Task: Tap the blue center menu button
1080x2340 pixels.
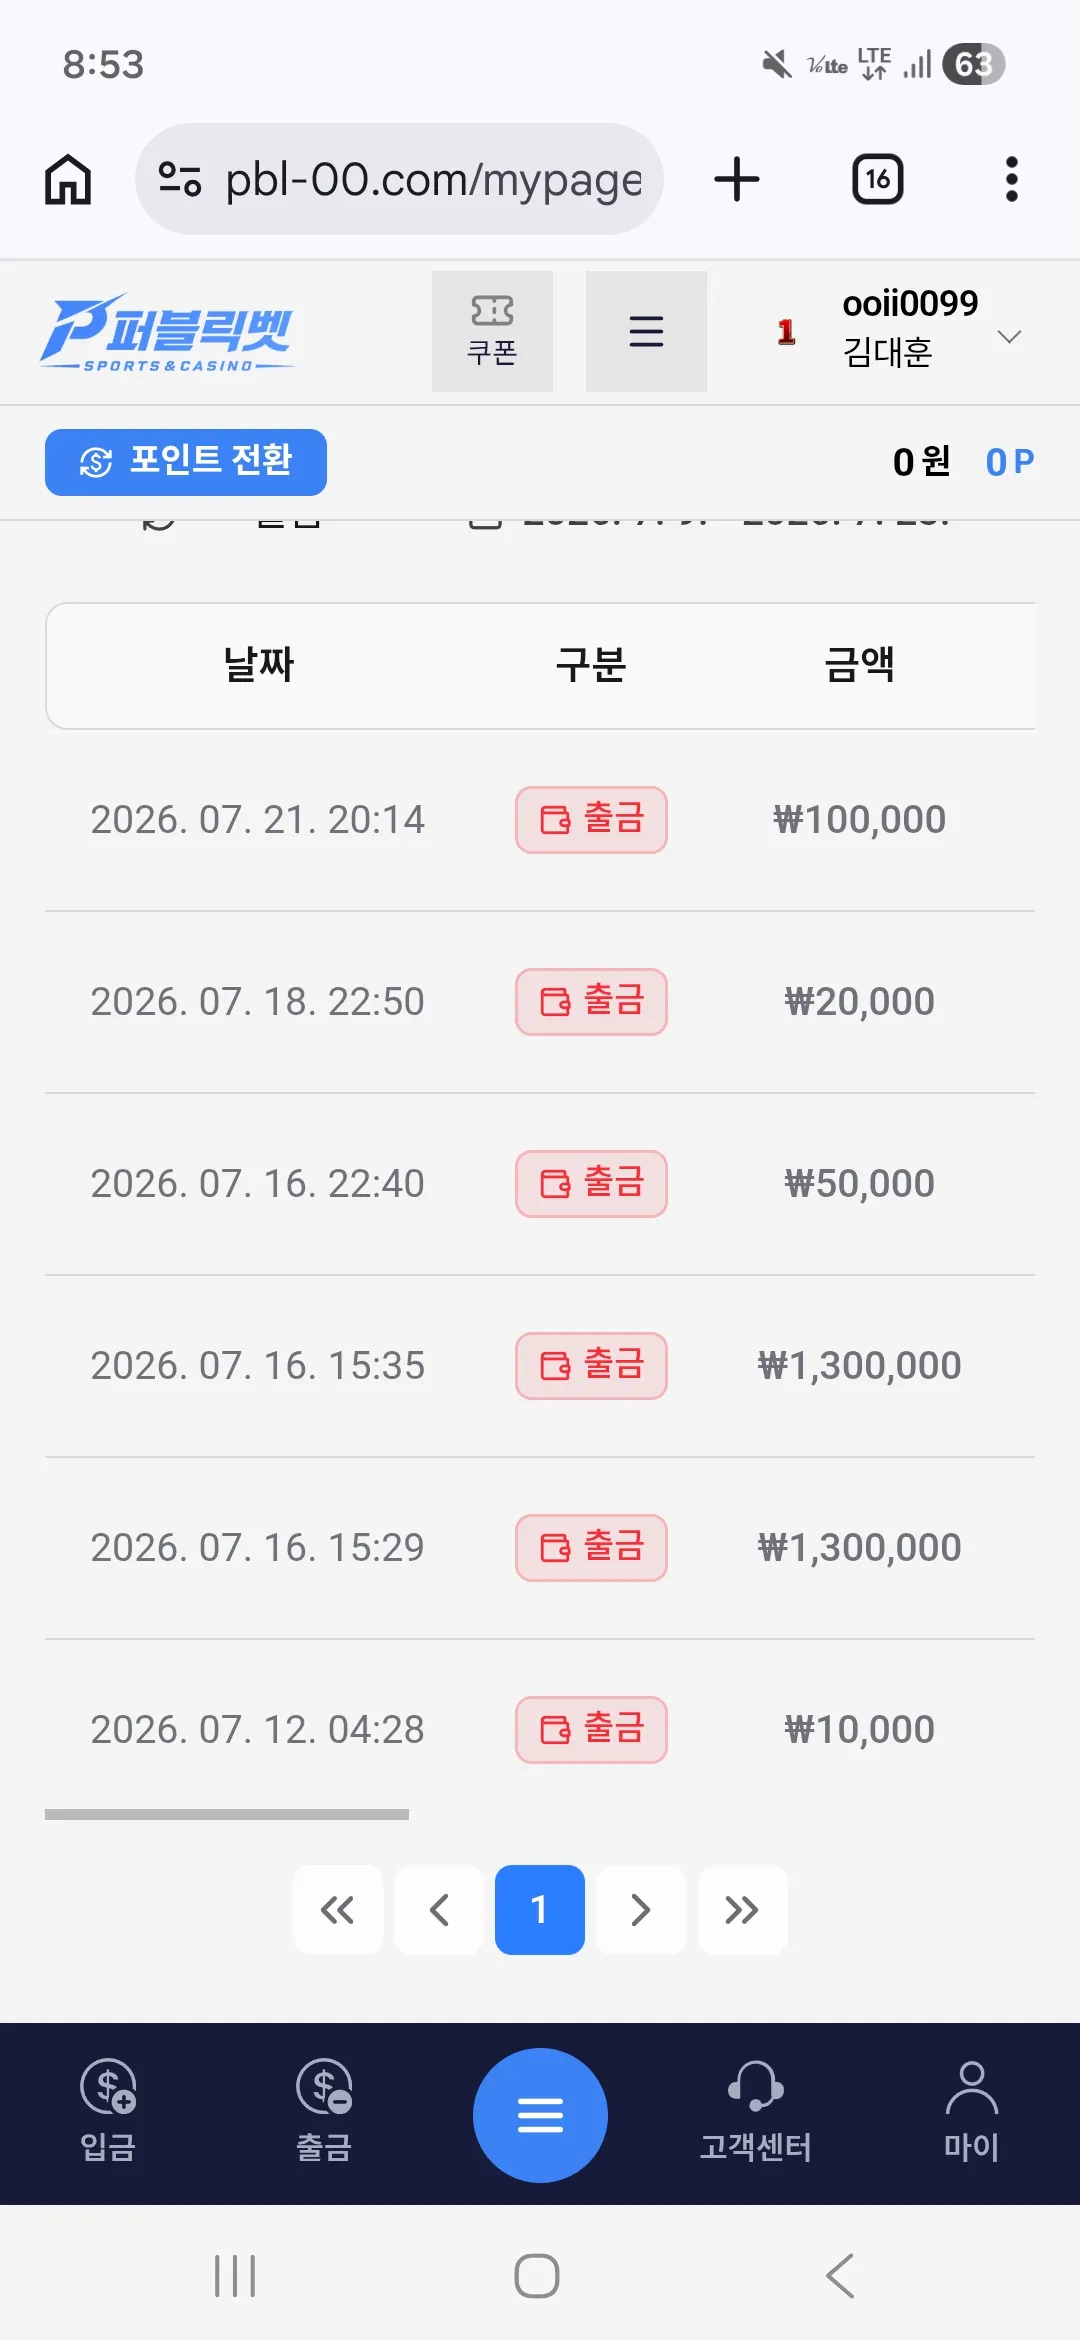Action: coord(540,2115)
